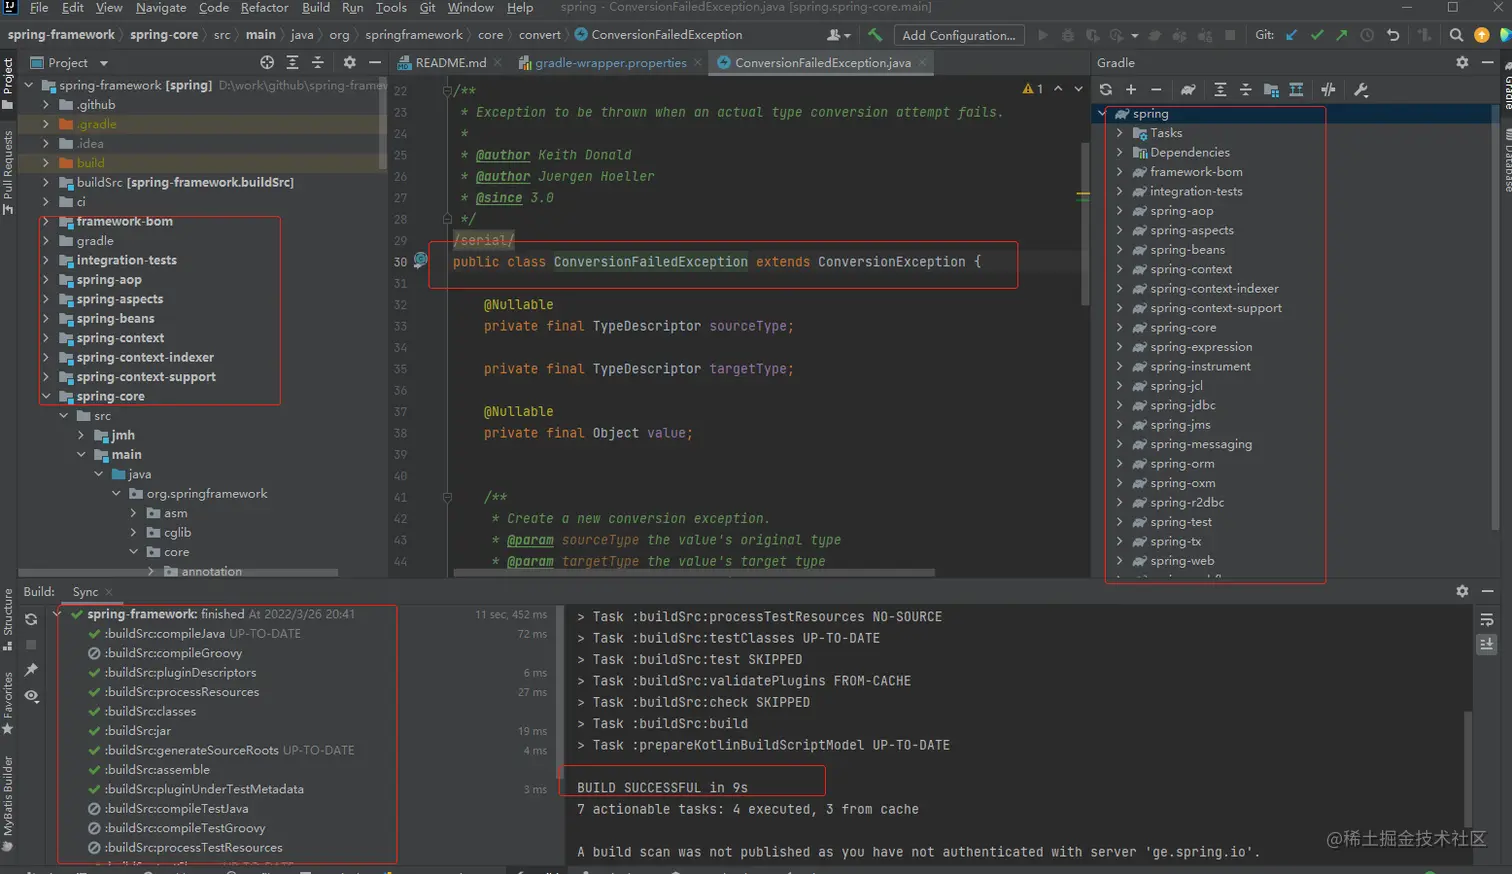The height and width of the screenshot is (874, 1512).
Task: Click ConversionFailedException class name in editor
Action: (650, 262)
